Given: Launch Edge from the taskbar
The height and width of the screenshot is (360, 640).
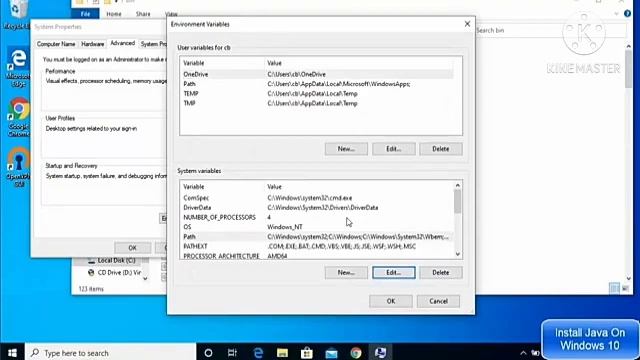Looking at the screenshot, I should [258, 353].
